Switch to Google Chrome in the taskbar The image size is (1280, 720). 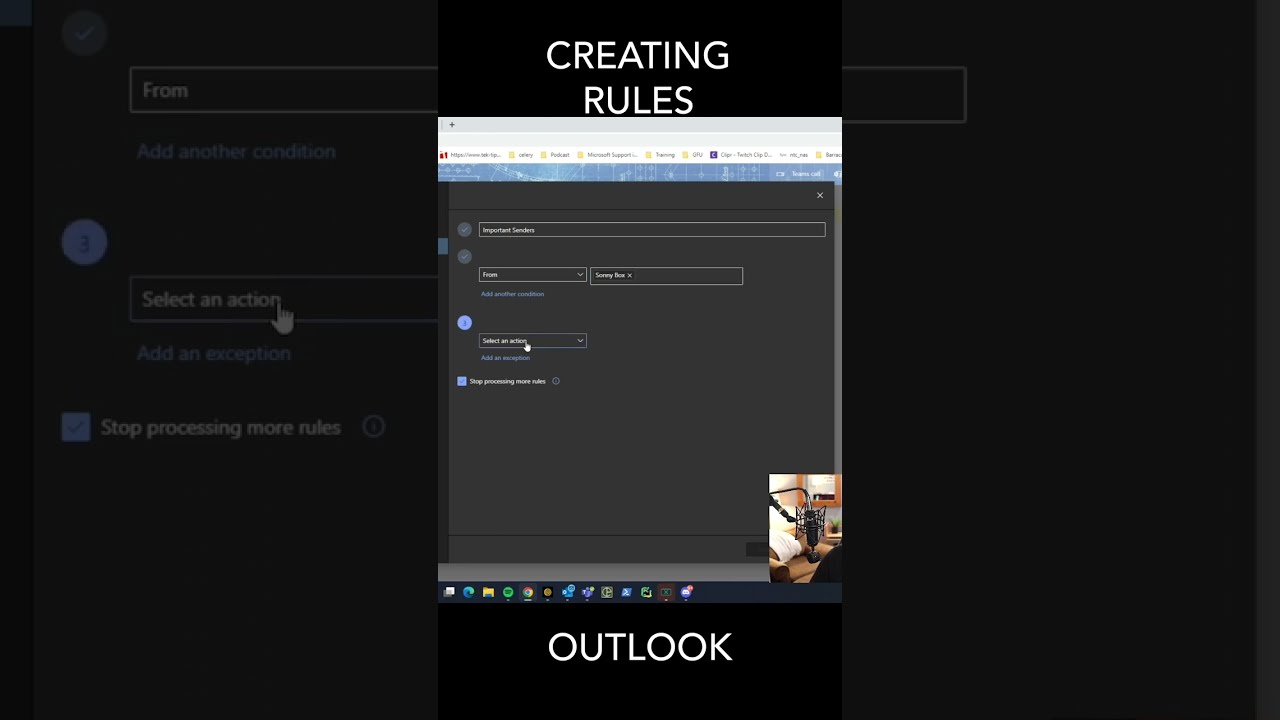coord(528,592)
